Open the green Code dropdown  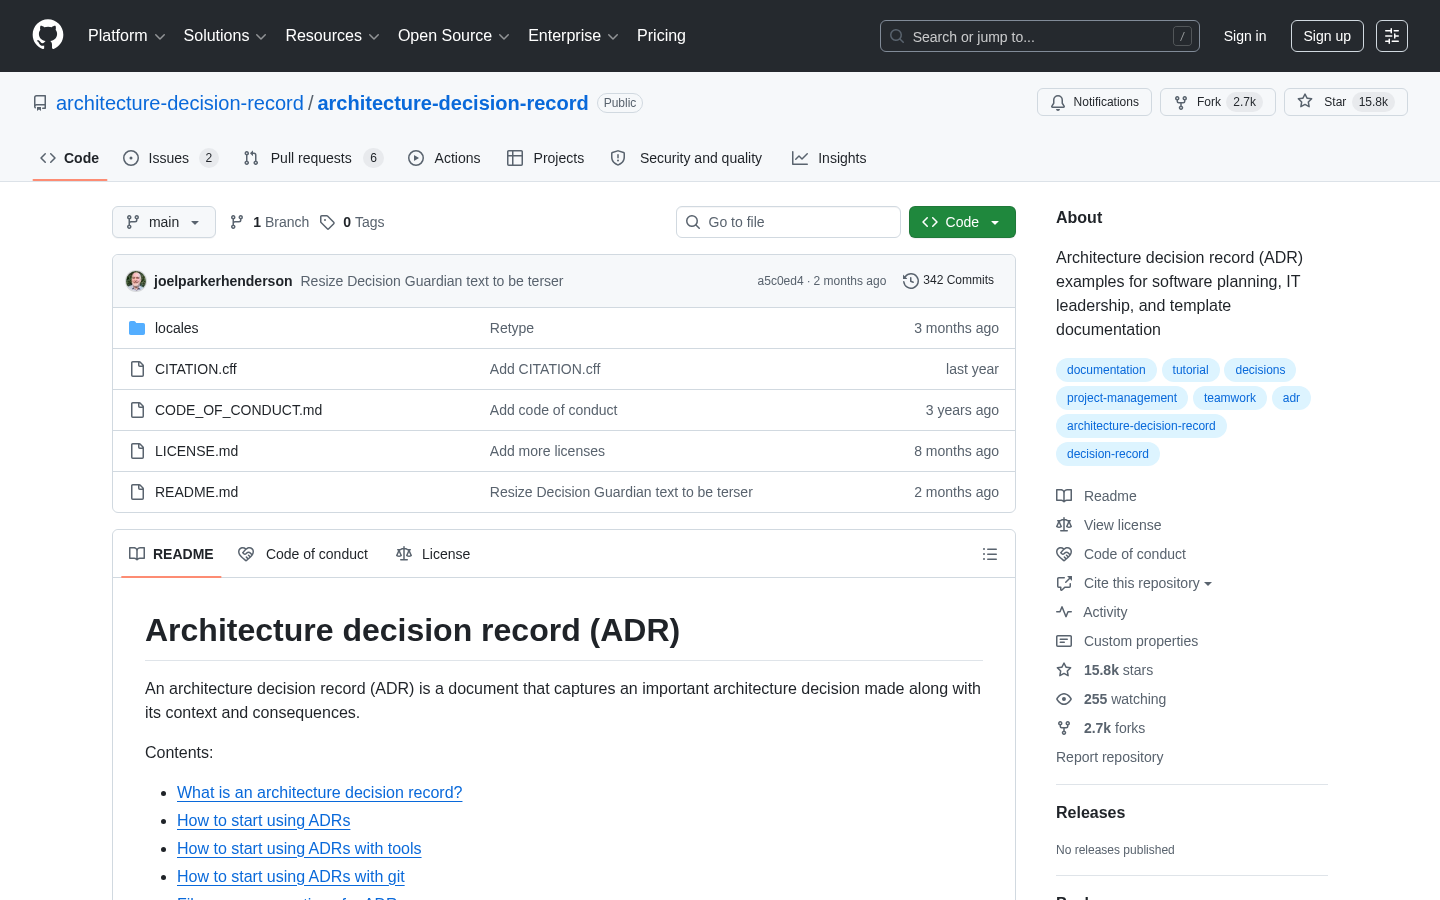pos(962,222)
